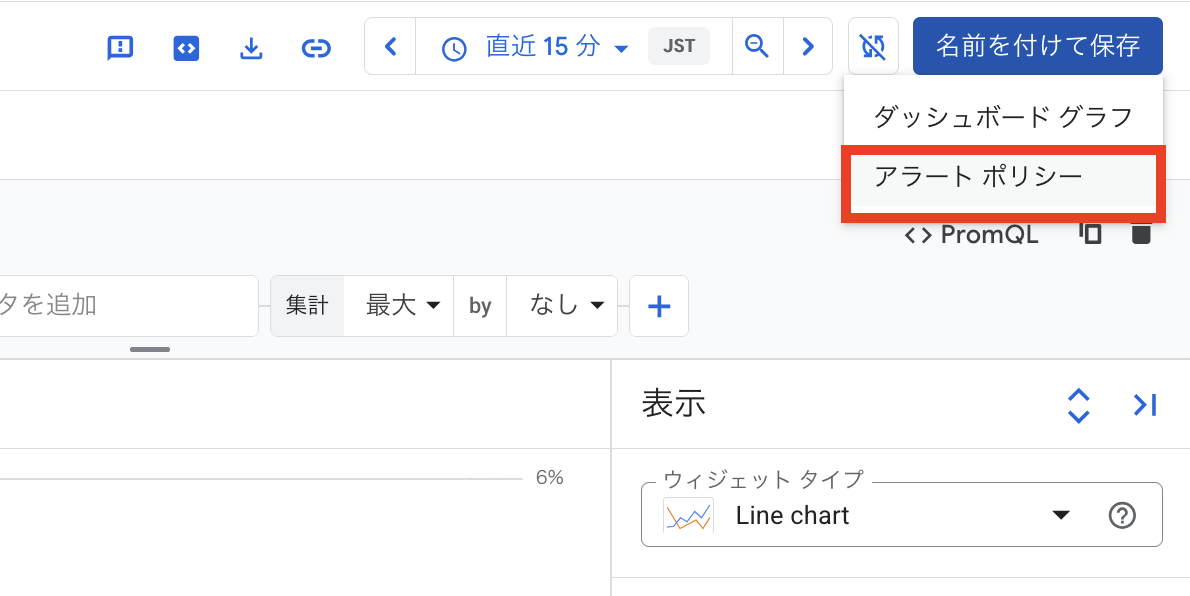Switch to PromQL query mode

[x=971, y=234]
